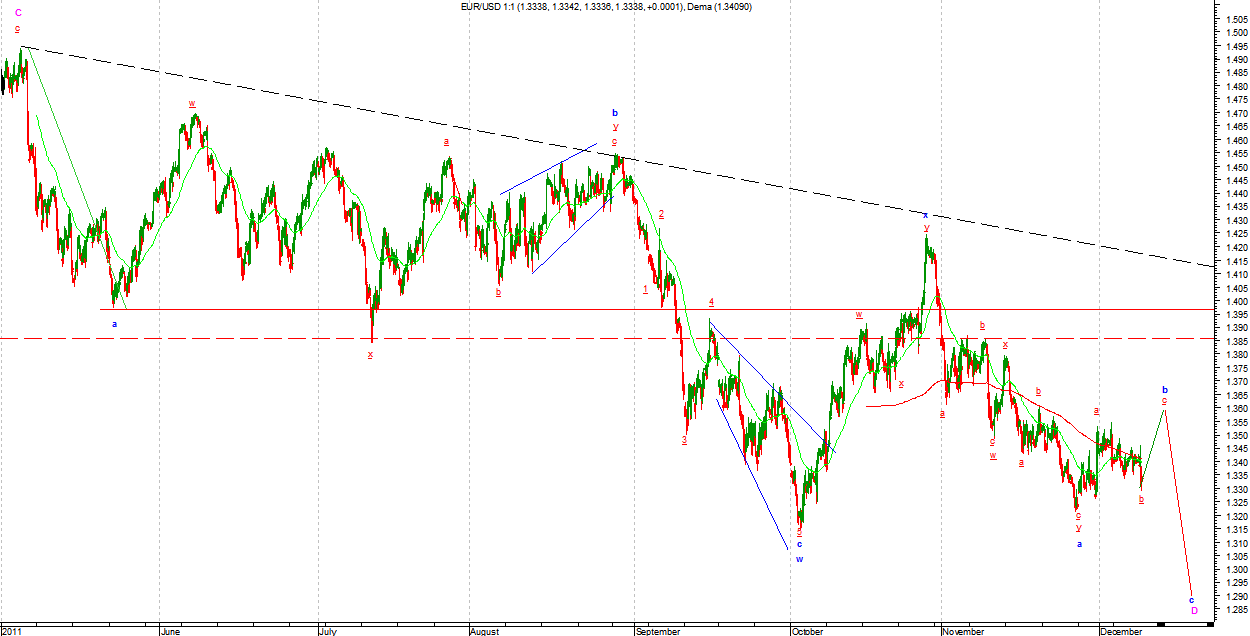
Task: Click the red dashed horizontal support line
Action: click(500, 339)
